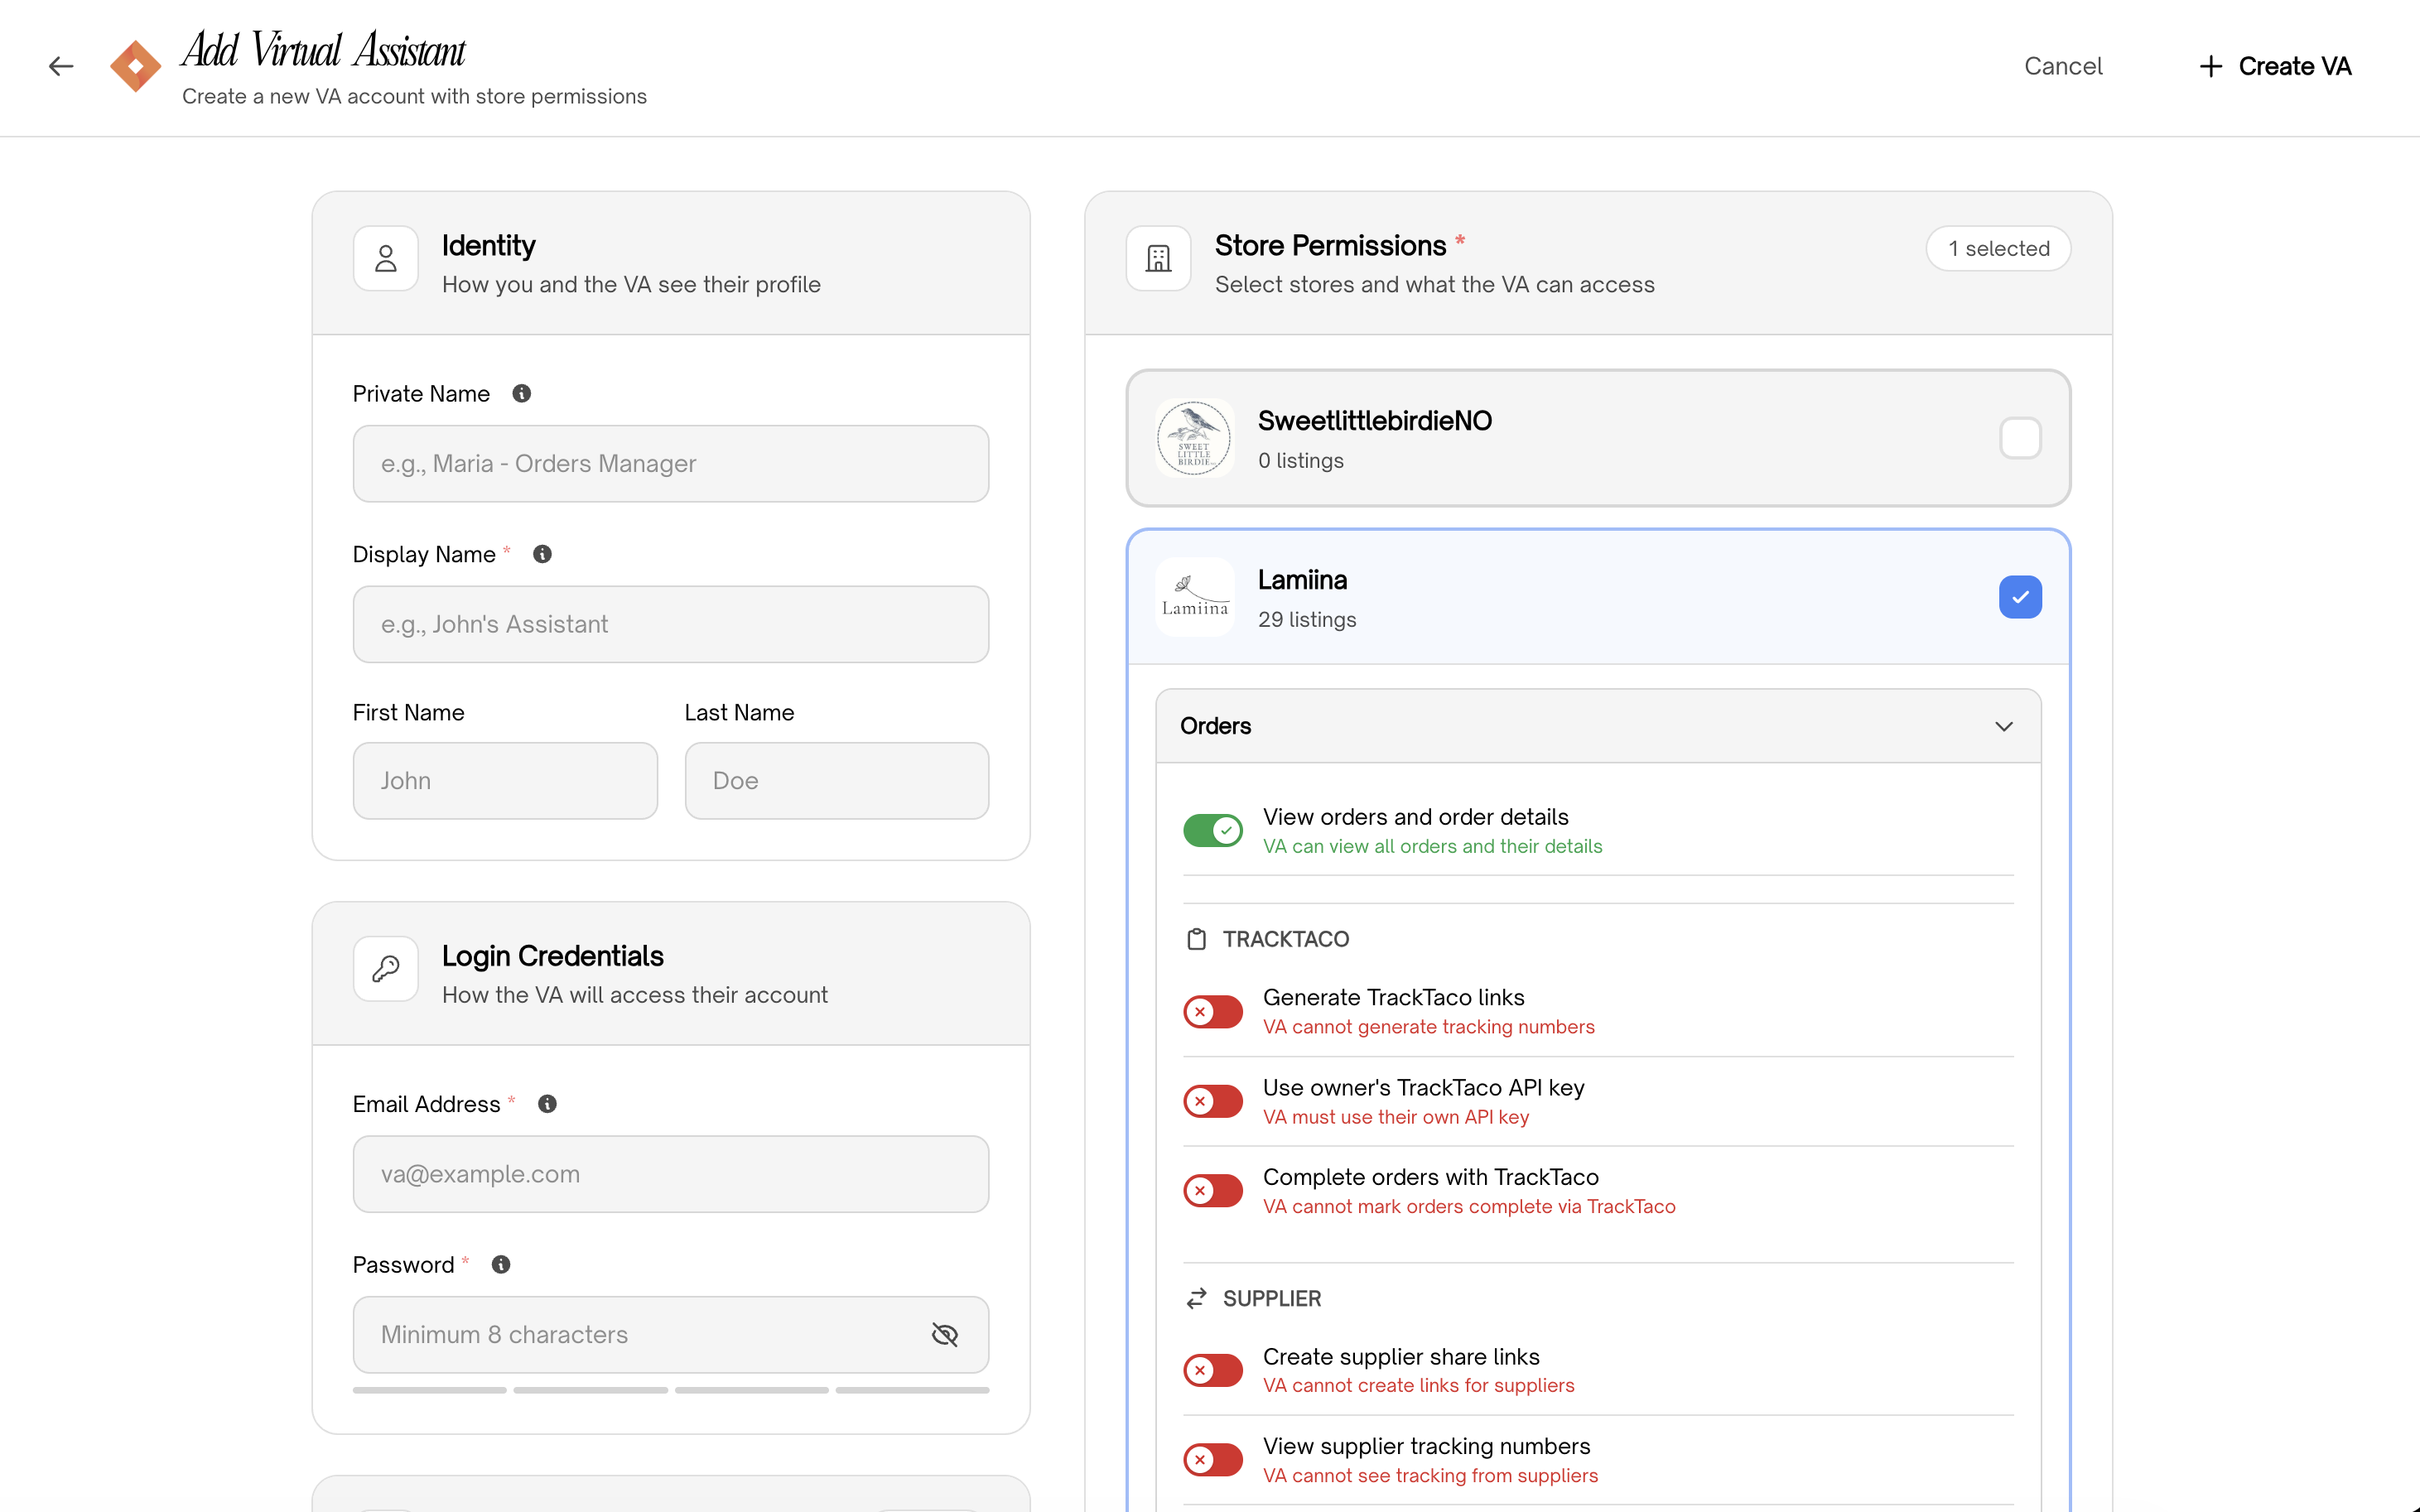Click the Login Credentials key icon
The image size is (2420, 1512).
tap(386, 969)
